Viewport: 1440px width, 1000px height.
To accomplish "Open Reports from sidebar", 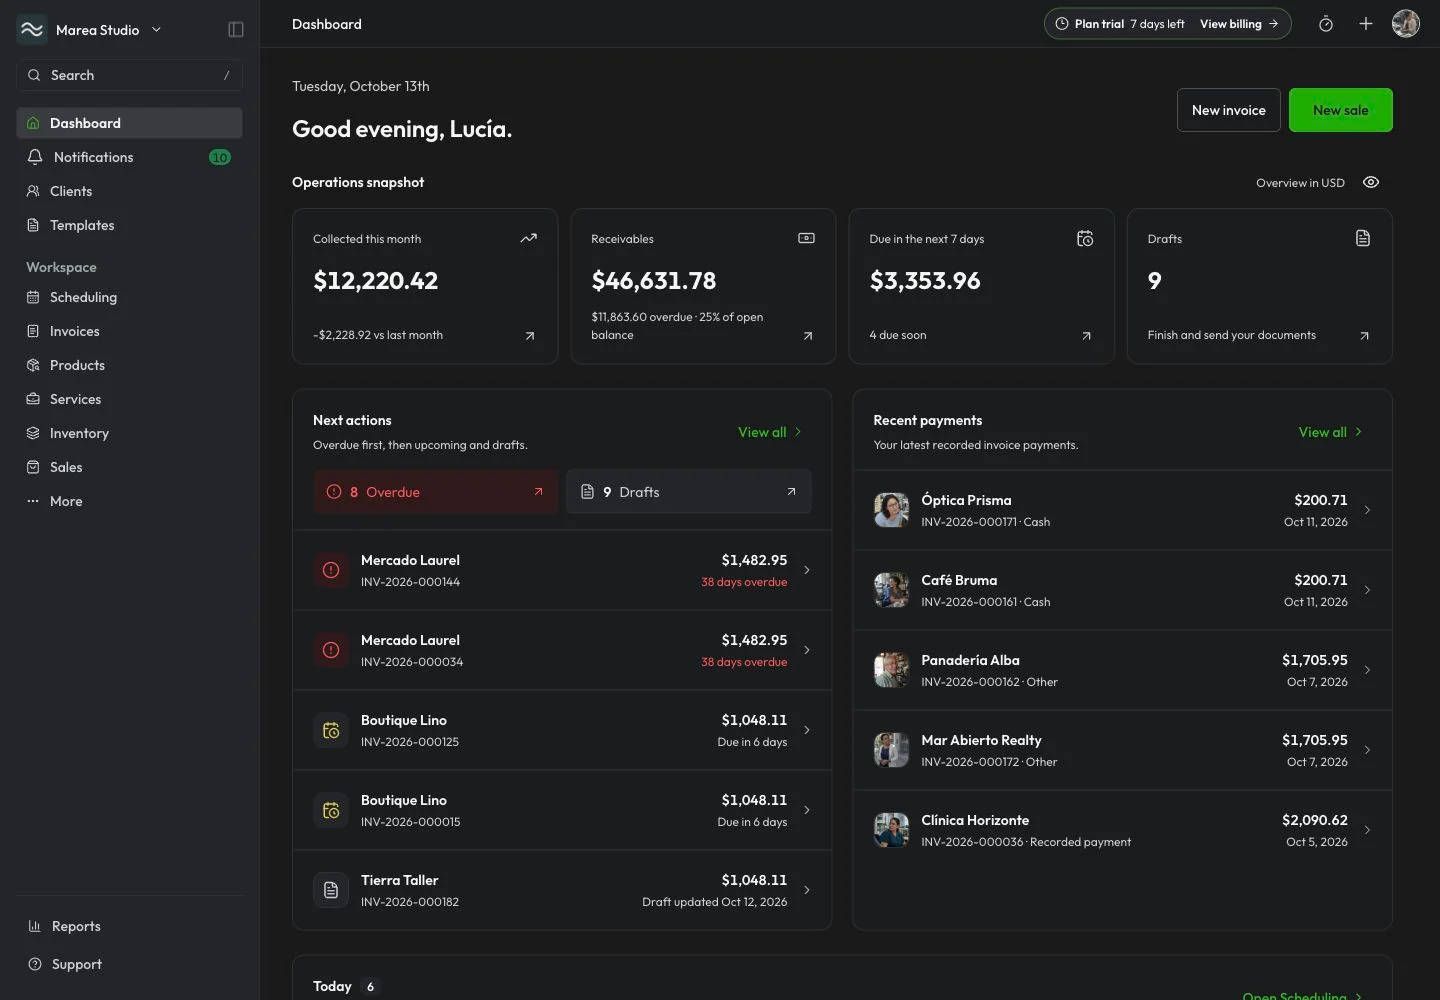I will pyautogui.click(x=130, y=926).
